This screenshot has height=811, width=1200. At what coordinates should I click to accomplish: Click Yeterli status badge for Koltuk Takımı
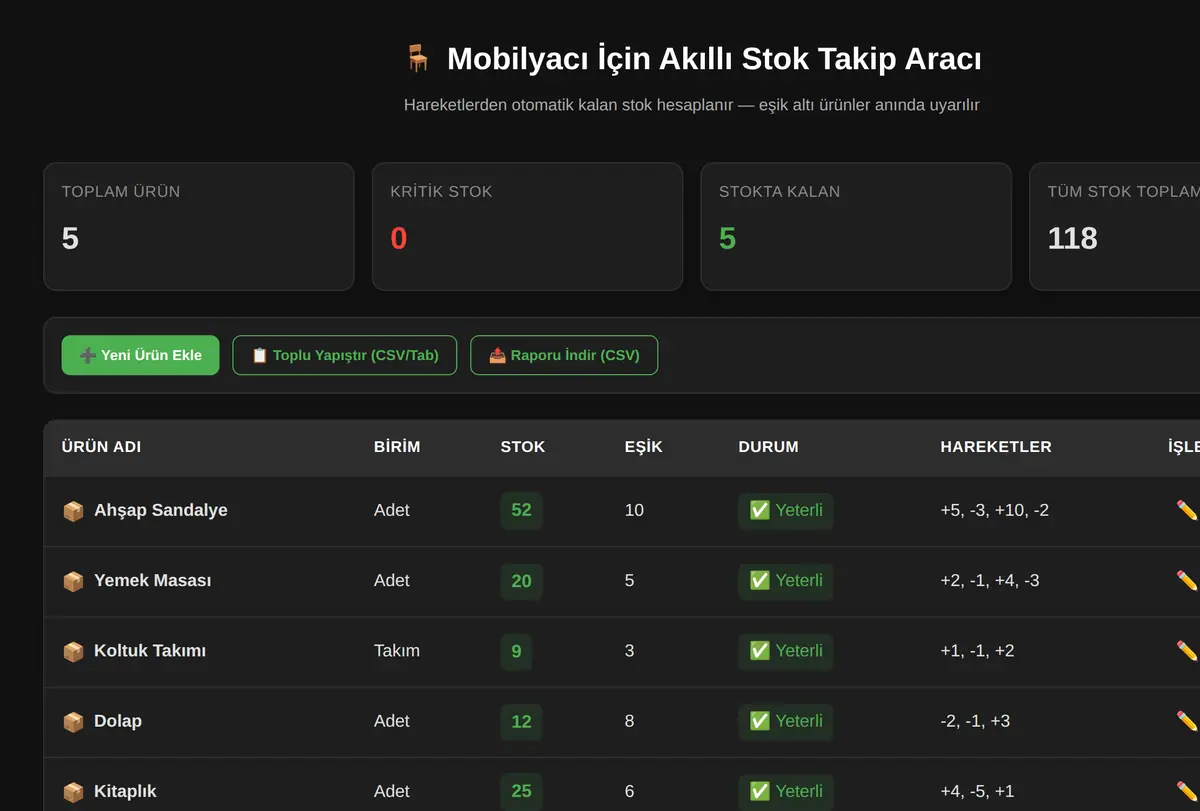click(x=786, y=651)
